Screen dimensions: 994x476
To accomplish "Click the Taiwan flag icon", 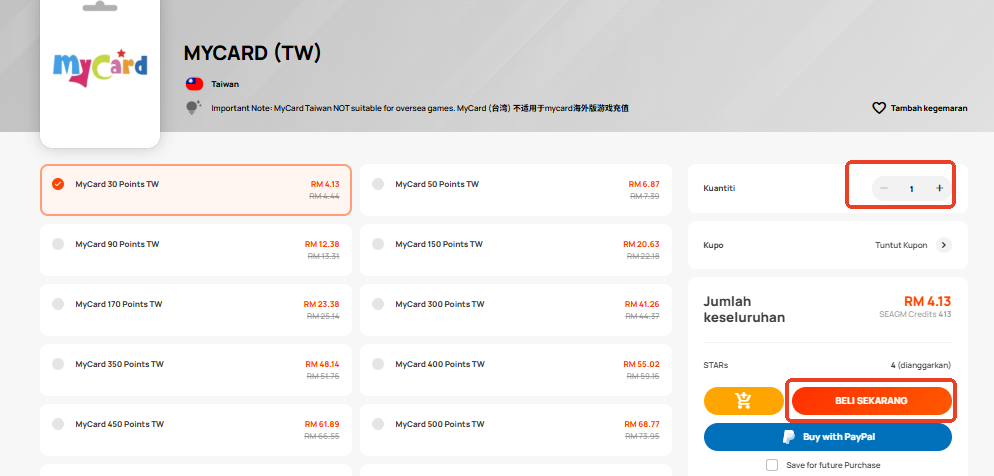I will tap(194, 84).
